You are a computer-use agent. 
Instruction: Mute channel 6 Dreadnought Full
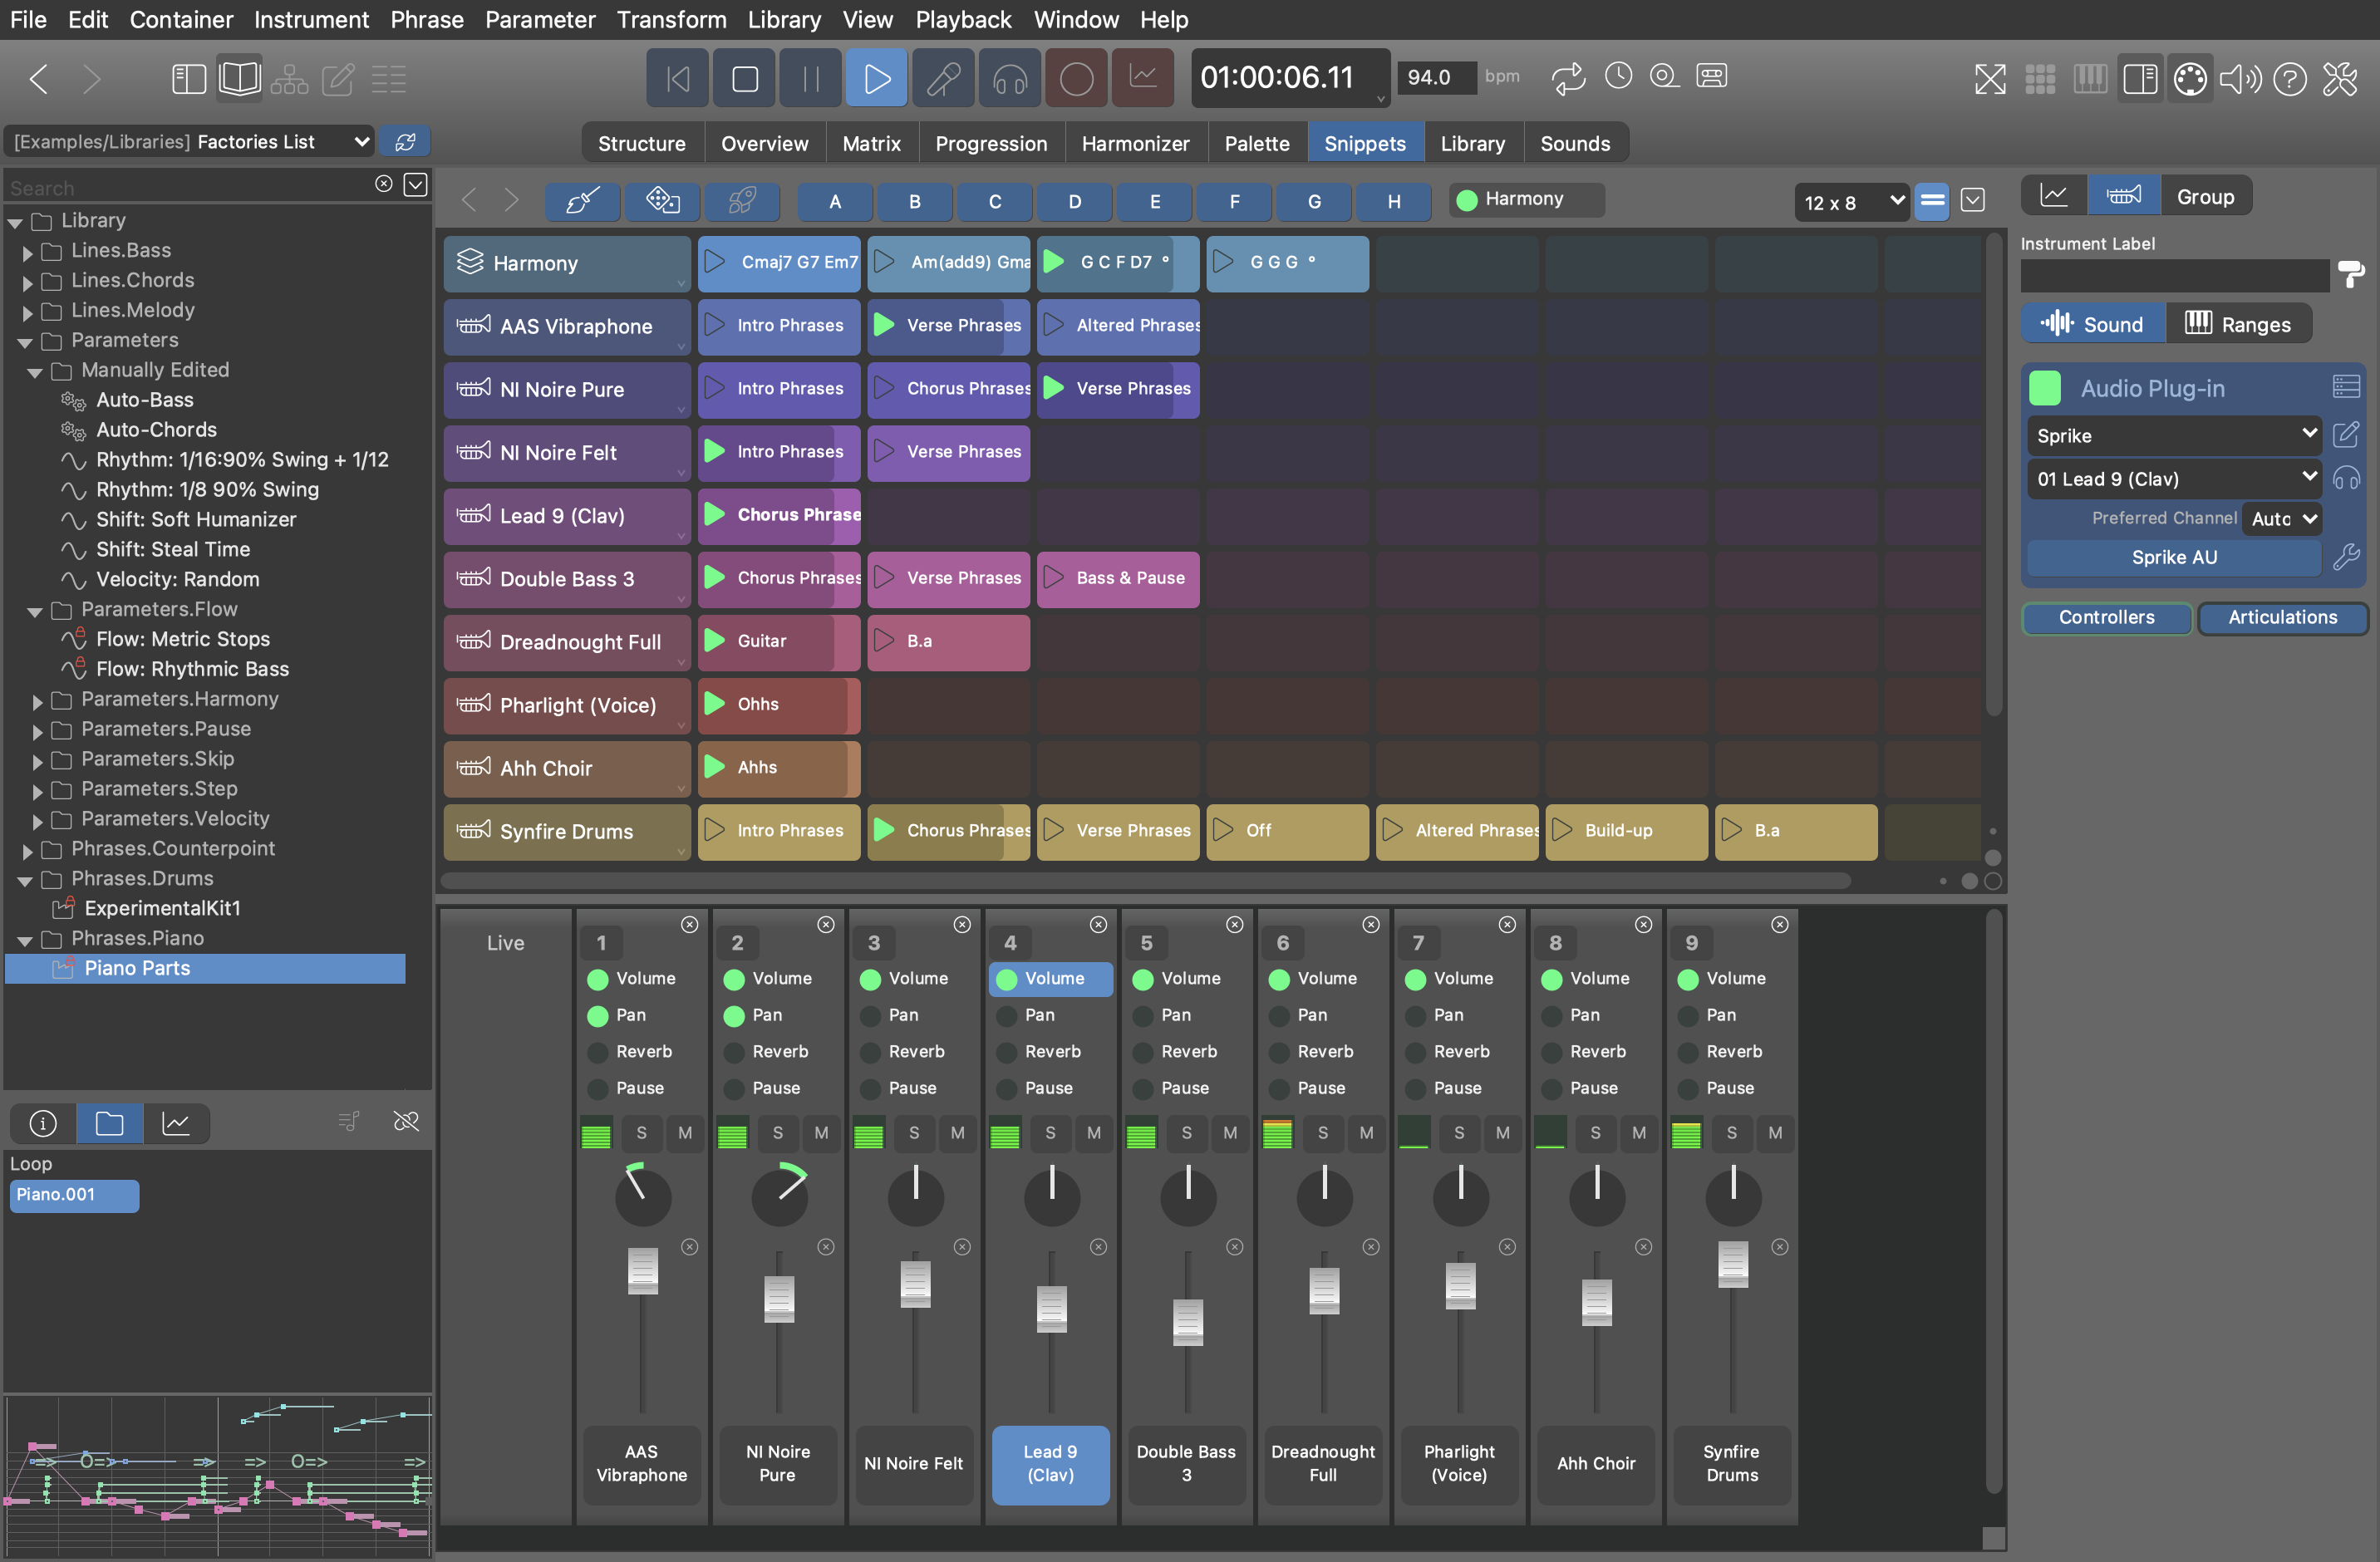coord(1366,1132)
